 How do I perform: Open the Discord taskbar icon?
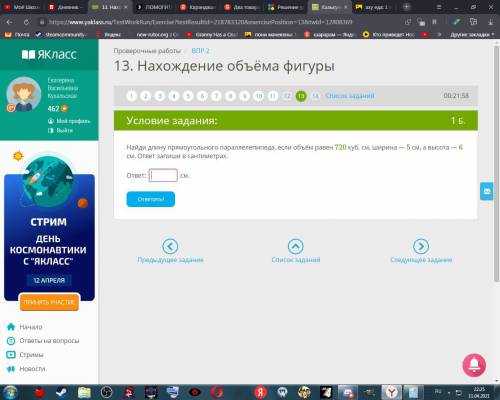coord(348,392)
